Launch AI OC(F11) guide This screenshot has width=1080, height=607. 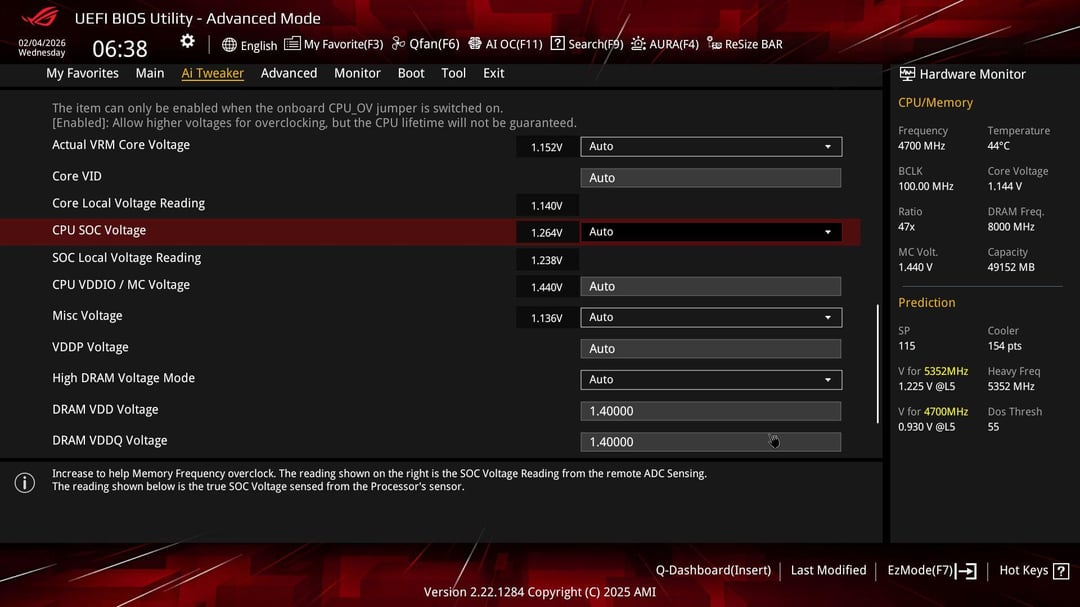point(475,44)
